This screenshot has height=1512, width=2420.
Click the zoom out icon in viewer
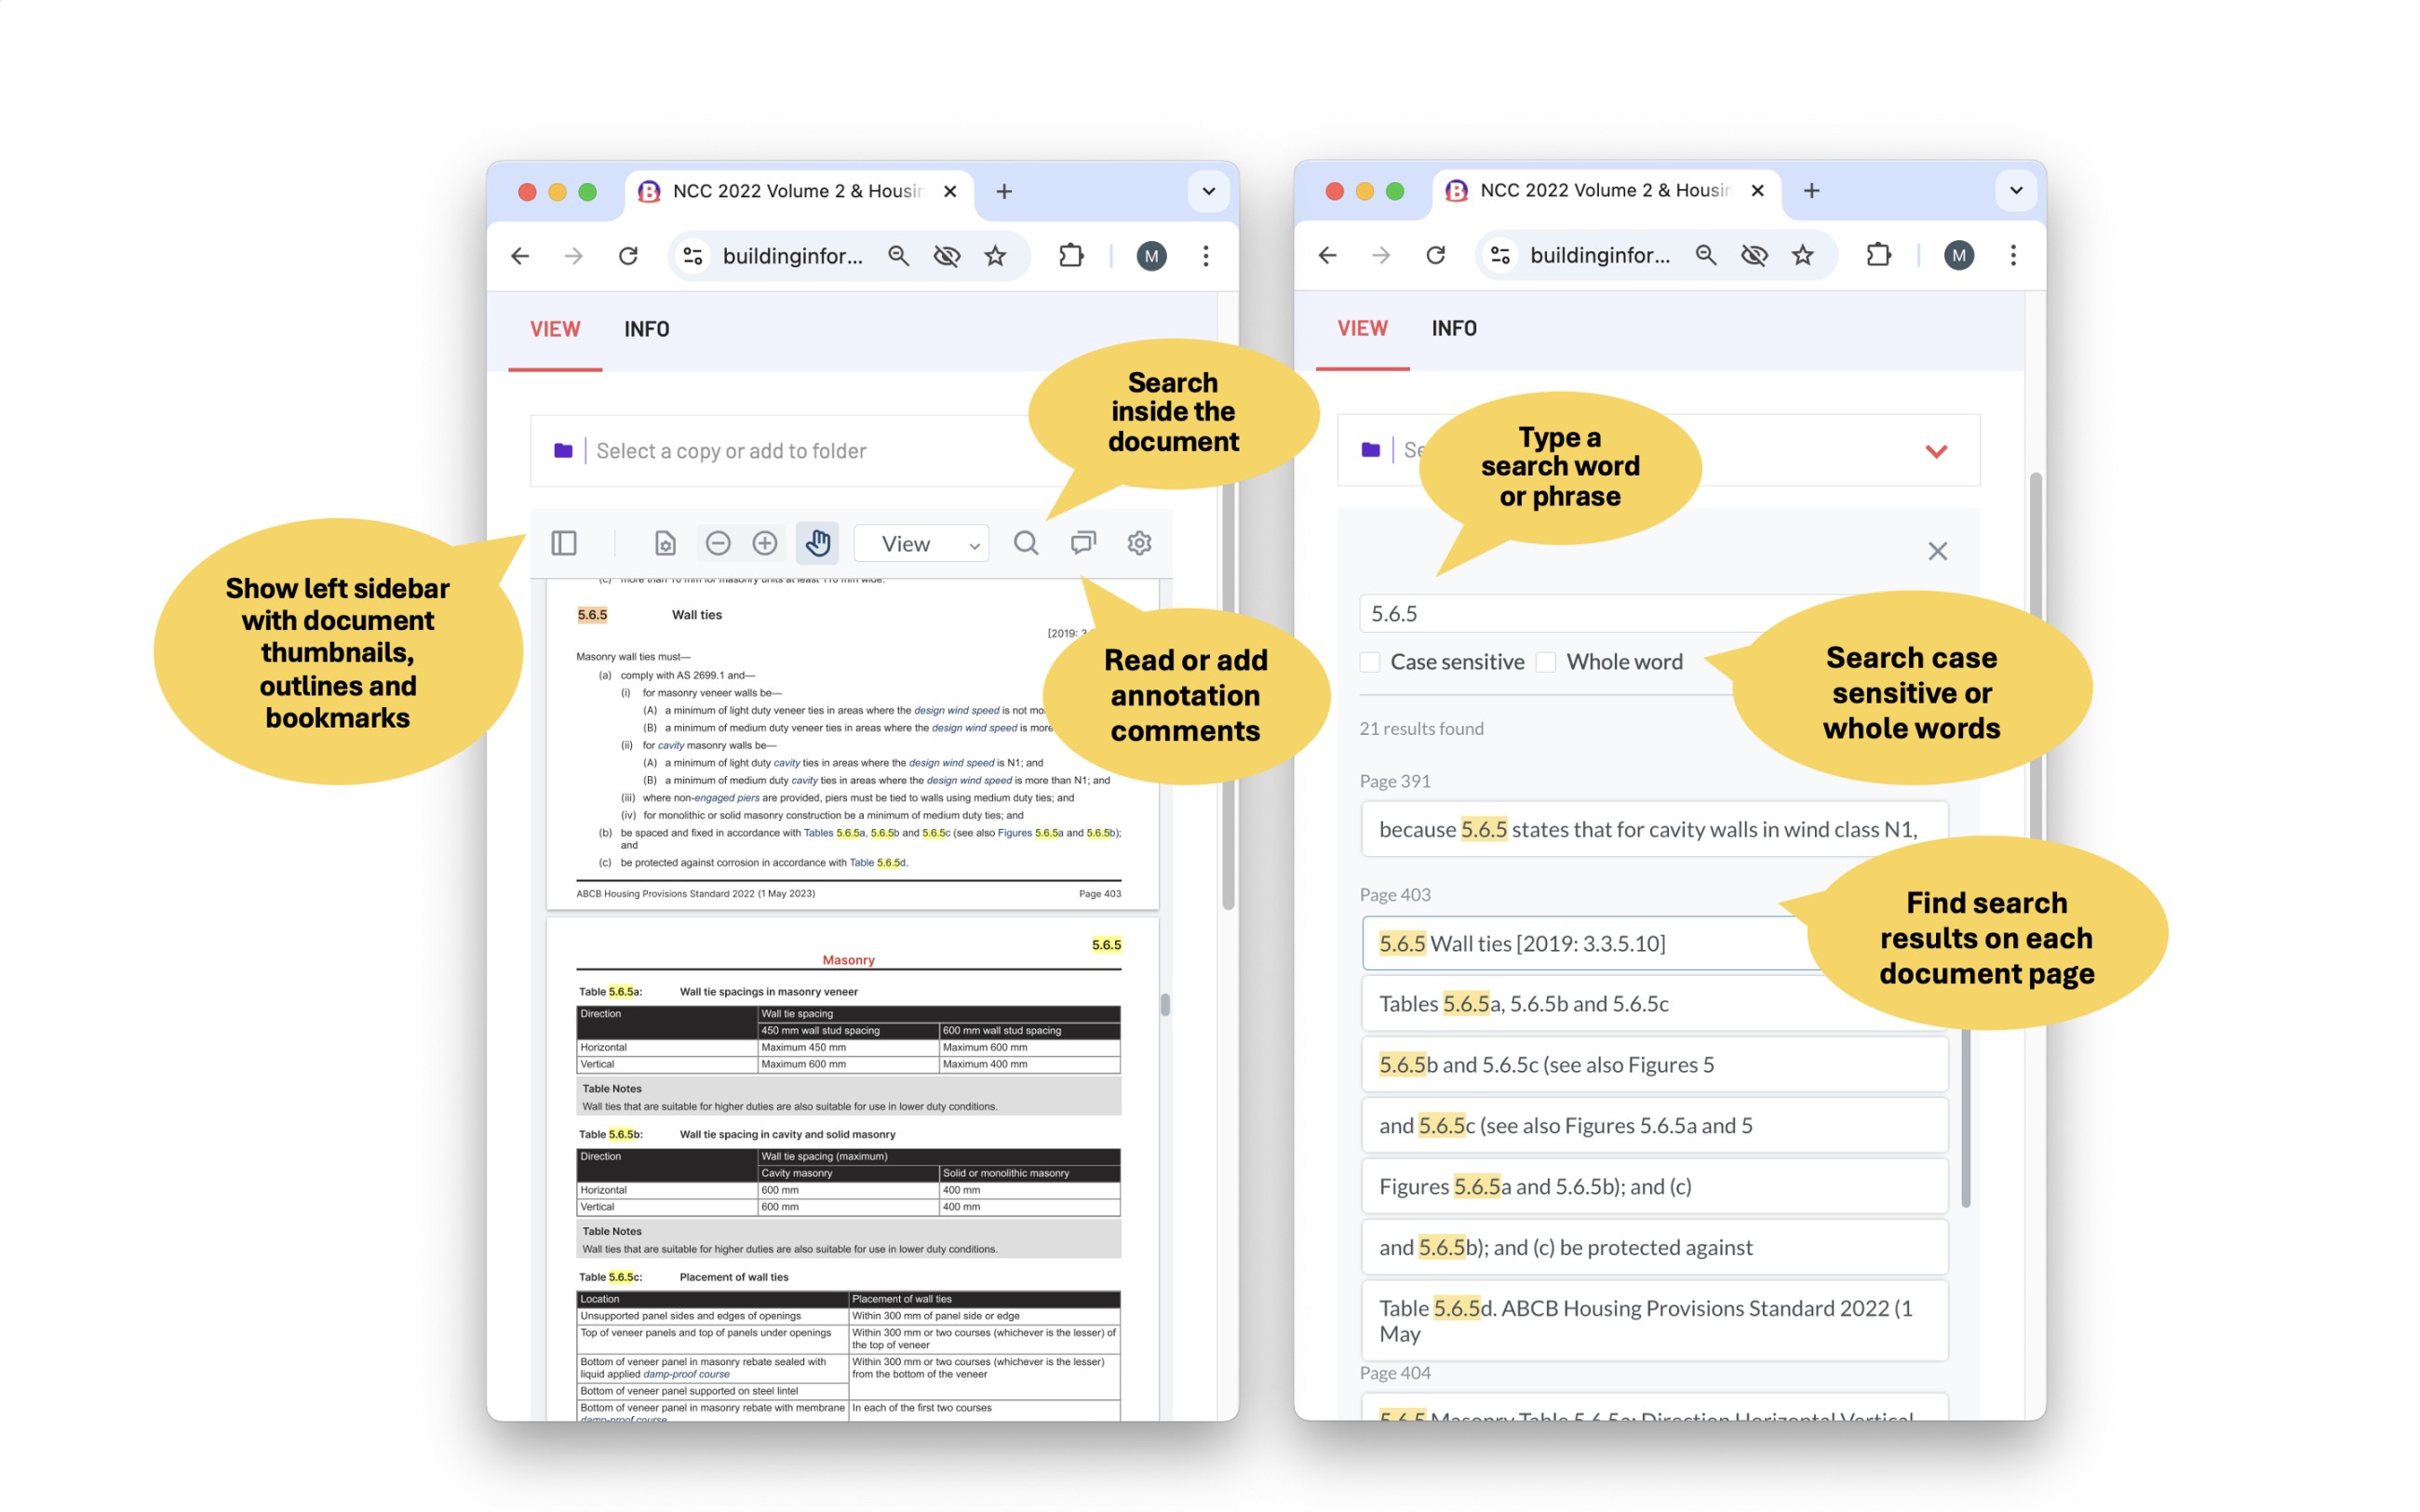pyautogui.click(x=716, y=542)
